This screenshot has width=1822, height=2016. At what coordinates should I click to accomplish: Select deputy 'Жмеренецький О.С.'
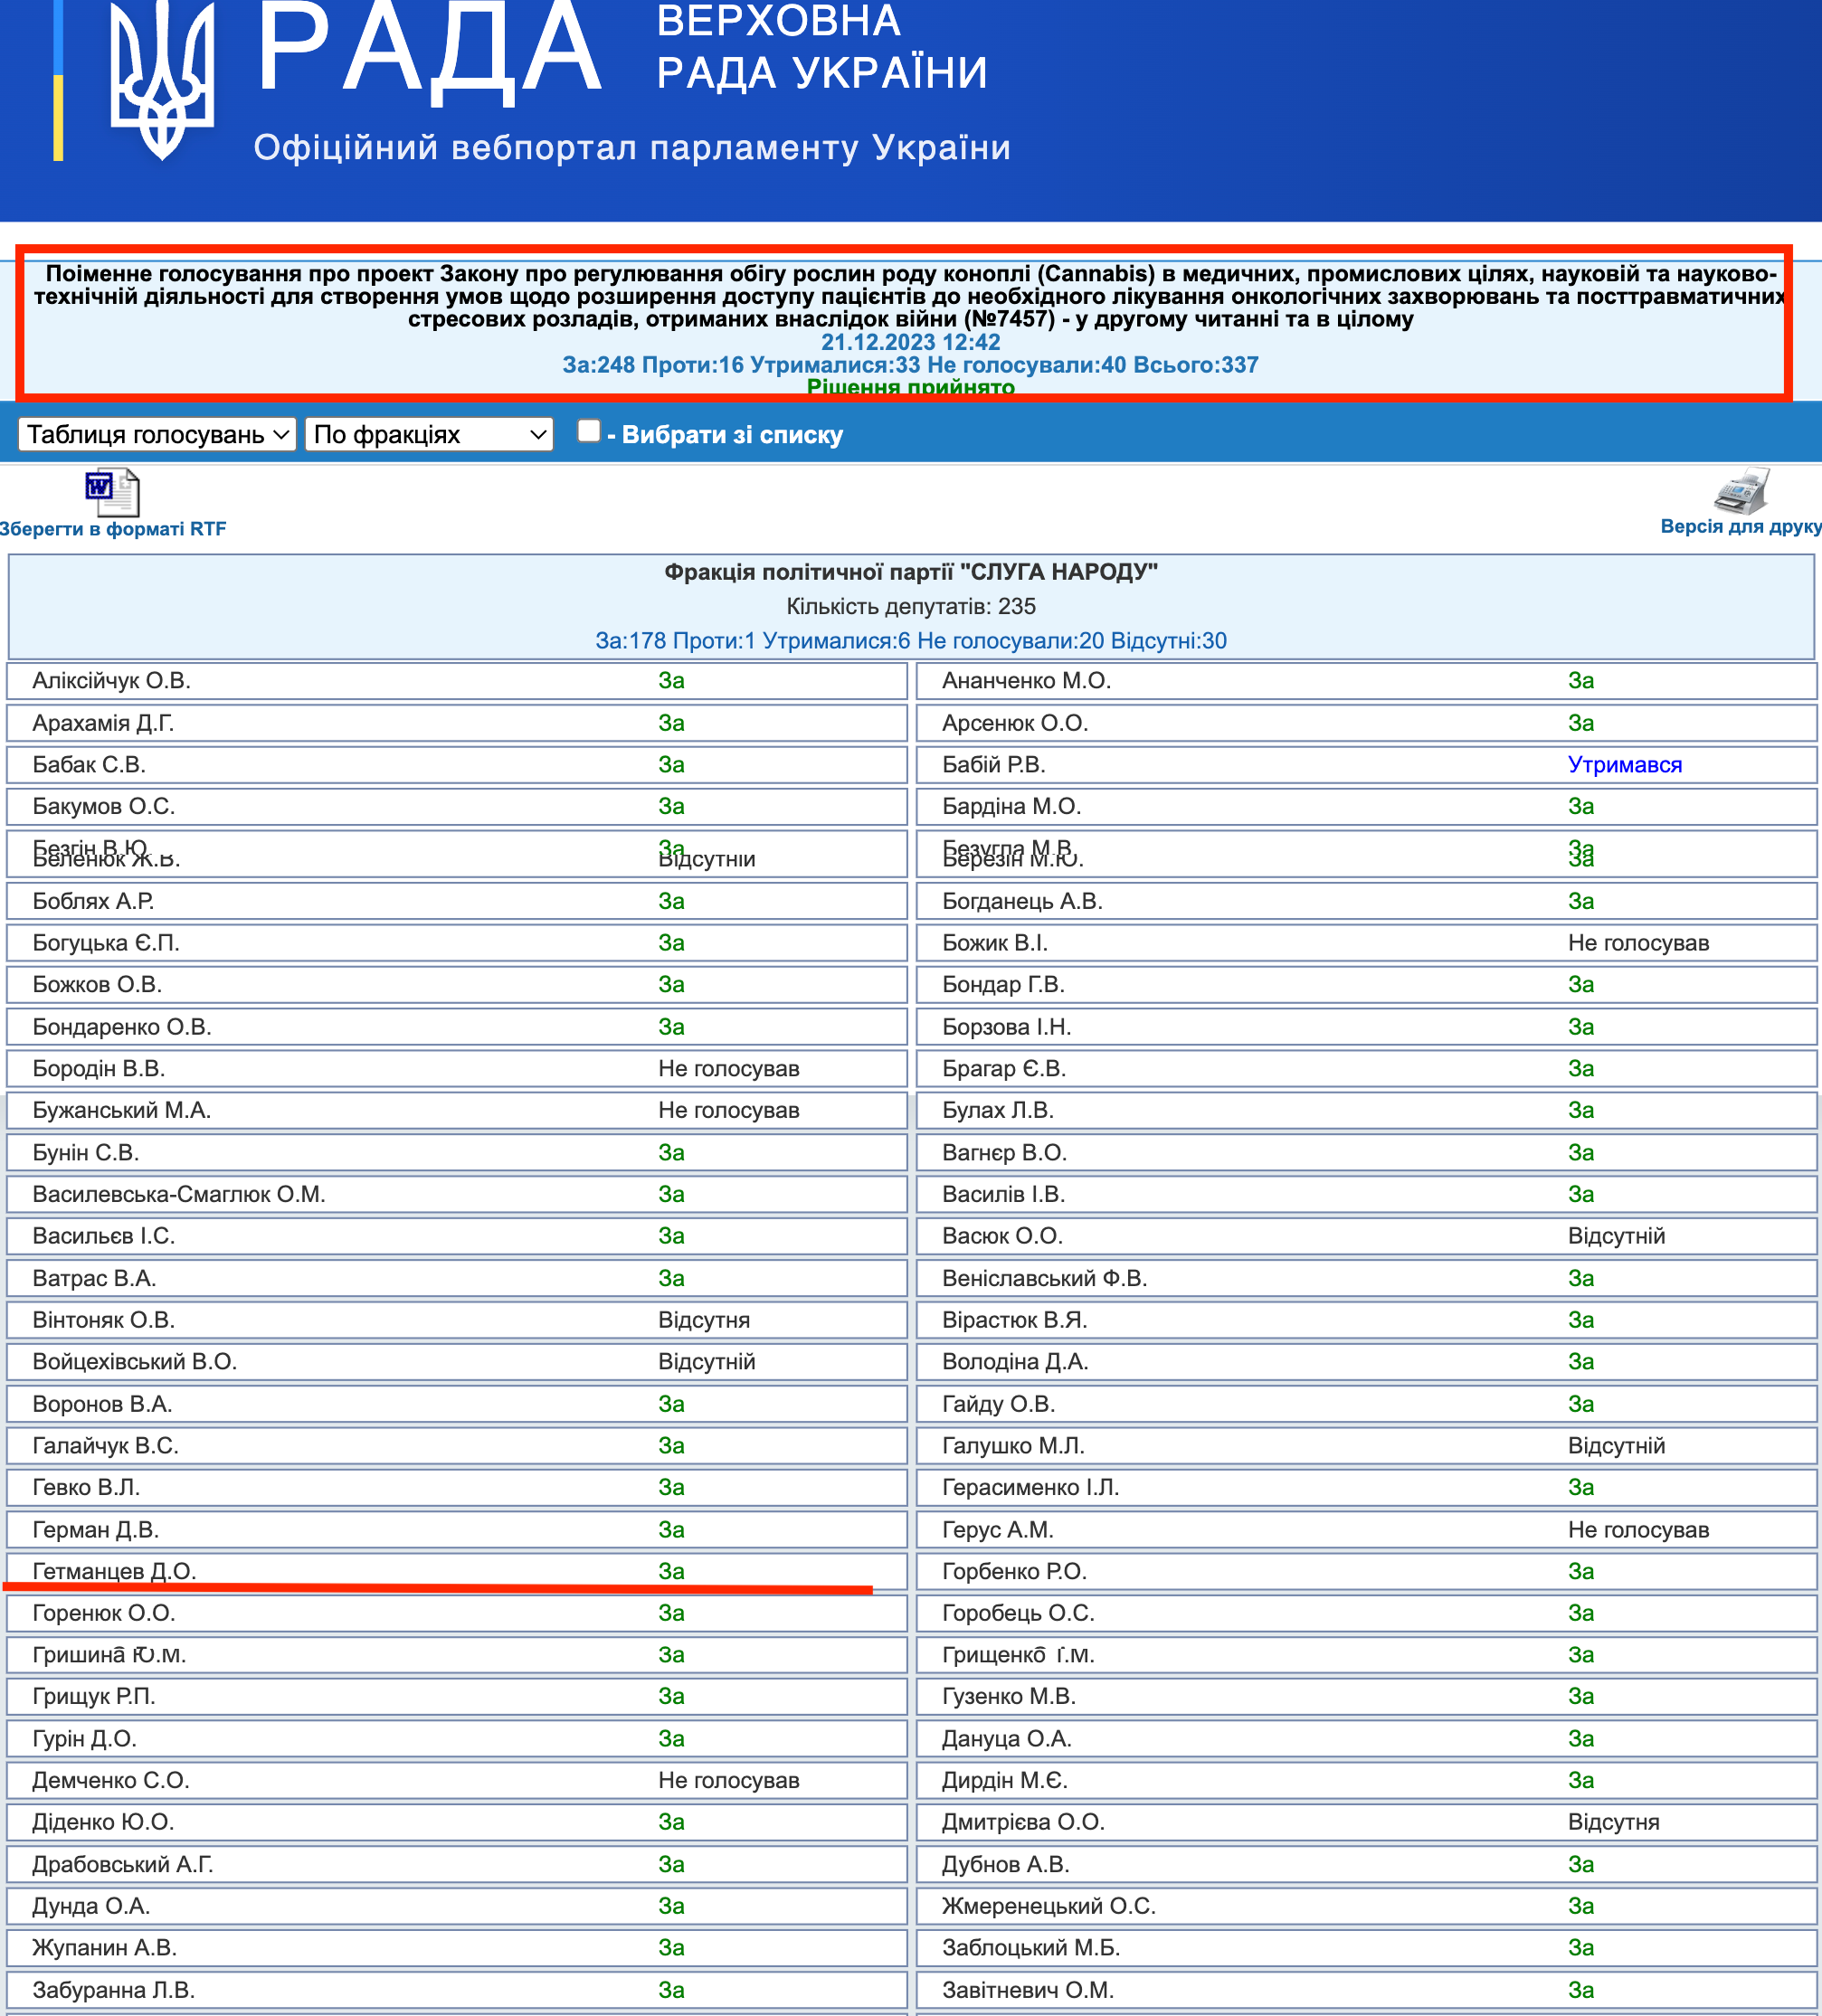point(1048,1906)
